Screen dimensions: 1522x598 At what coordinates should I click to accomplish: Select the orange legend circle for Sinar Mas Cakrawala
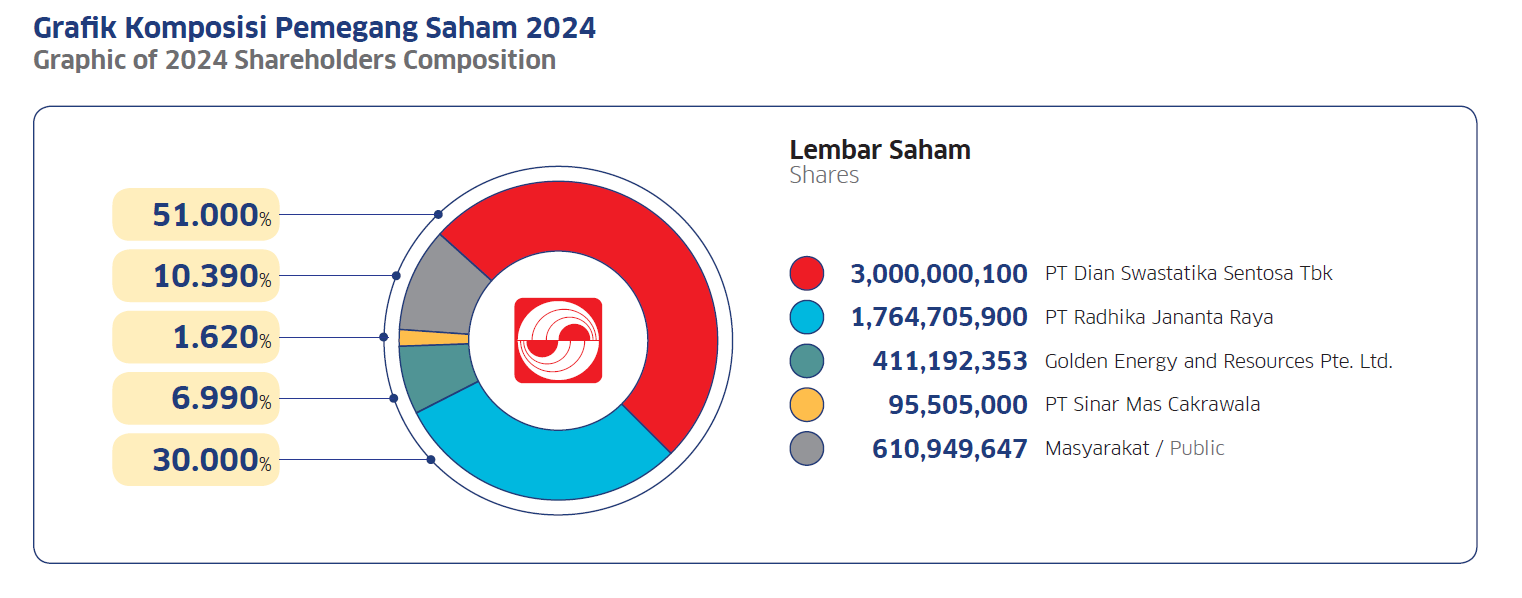[x=806, y=405]
